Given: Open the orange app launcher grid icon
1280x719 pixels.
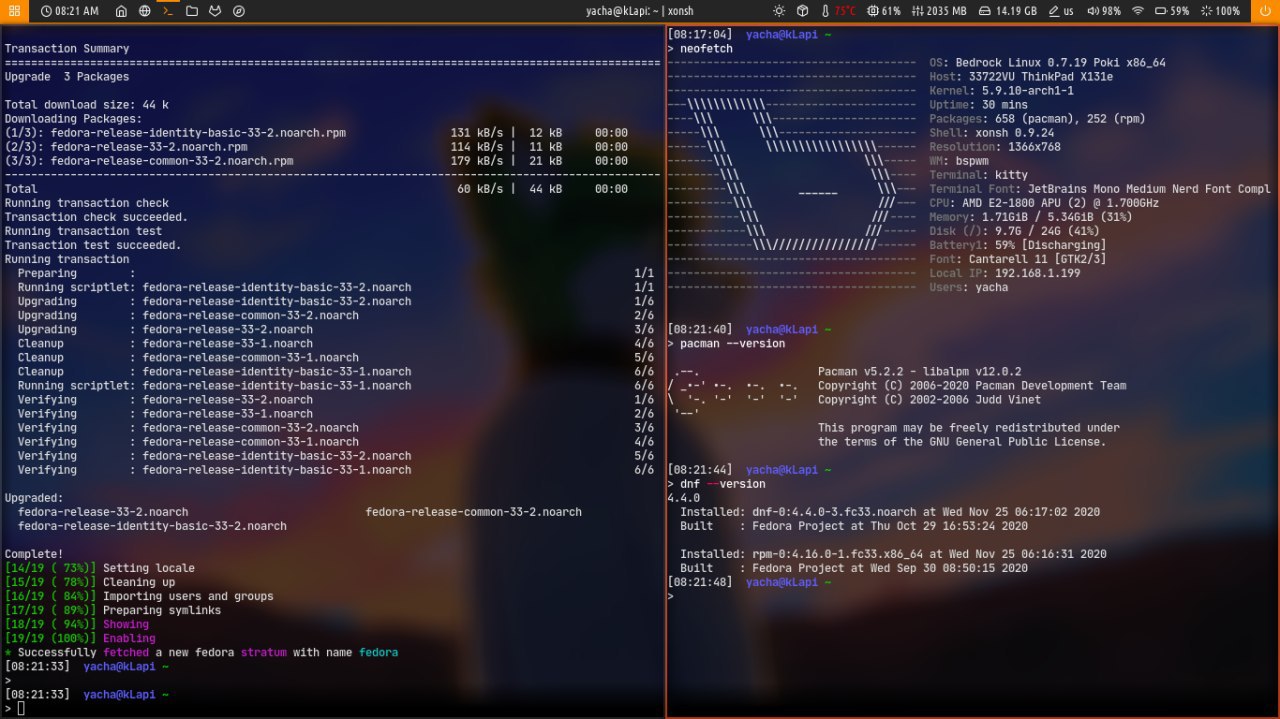Looking at the screenshot, I should click(14, 11).
